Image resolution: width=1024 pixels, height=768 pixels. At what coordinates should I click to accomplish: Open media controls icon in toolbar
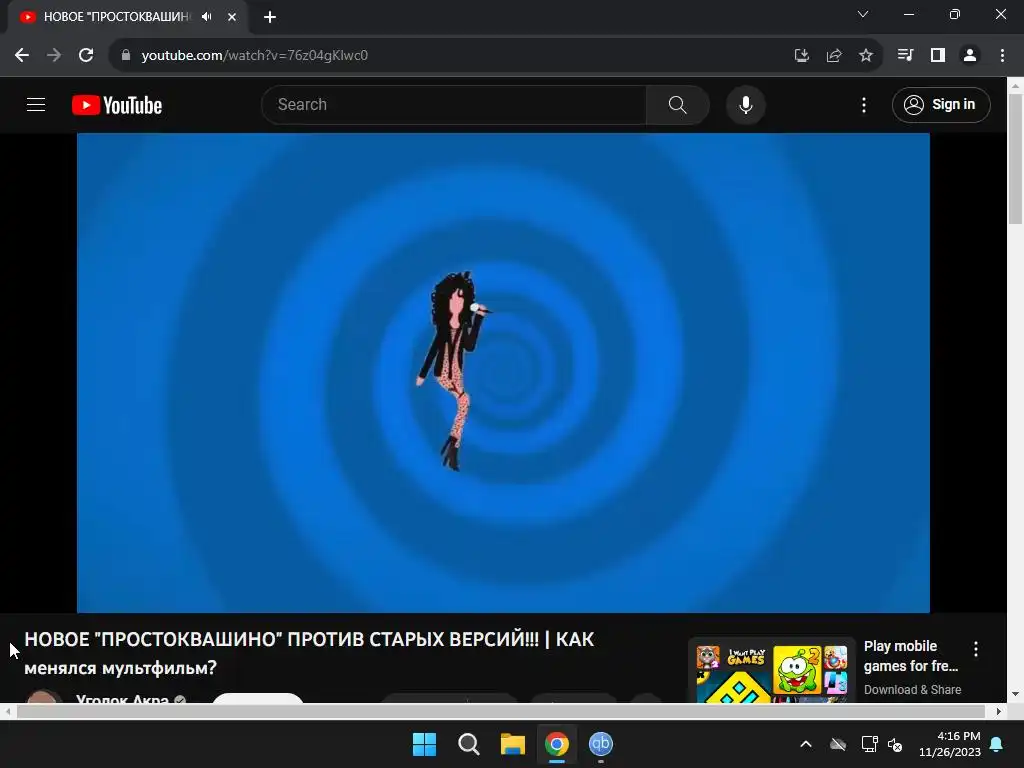point(905,56)
